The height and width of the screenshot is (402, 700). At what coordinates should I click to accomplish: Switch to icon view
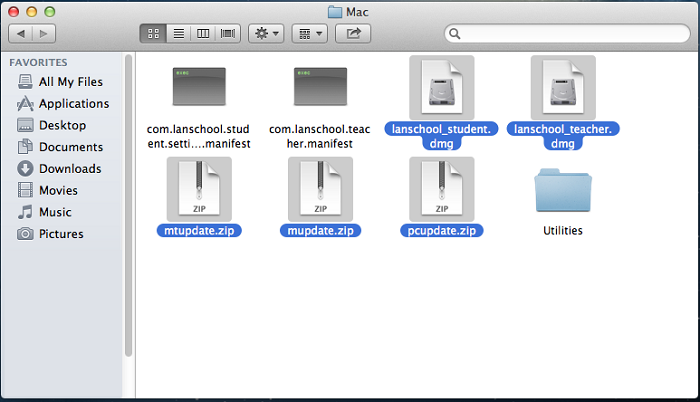(x=153, y=34)
